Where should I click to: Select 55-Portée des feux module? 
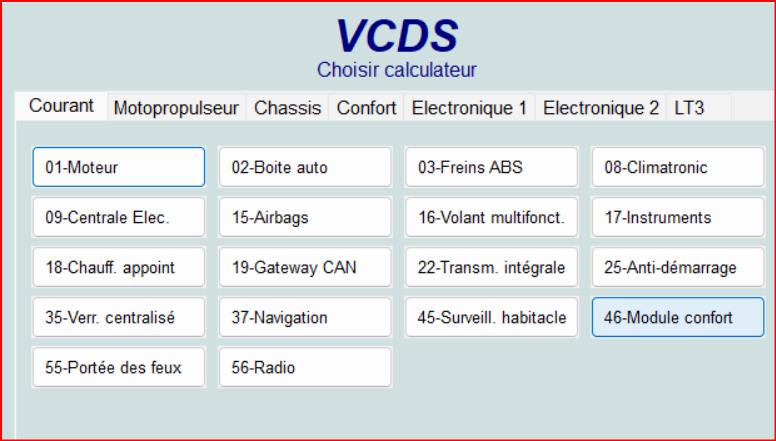(118, 367)
